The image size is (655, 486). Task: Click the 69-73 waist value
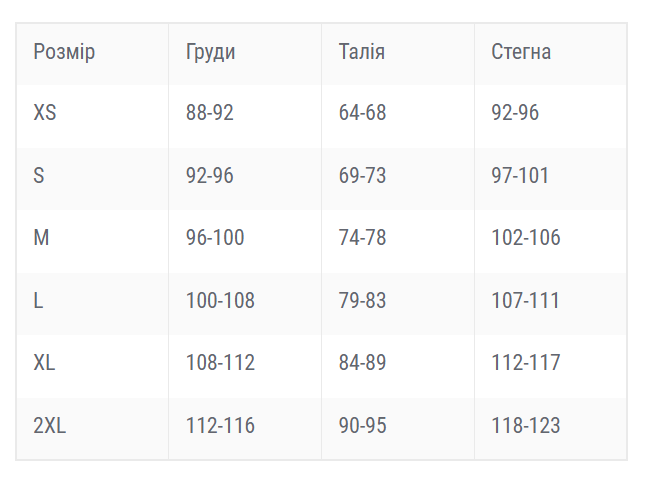point(362,175)
